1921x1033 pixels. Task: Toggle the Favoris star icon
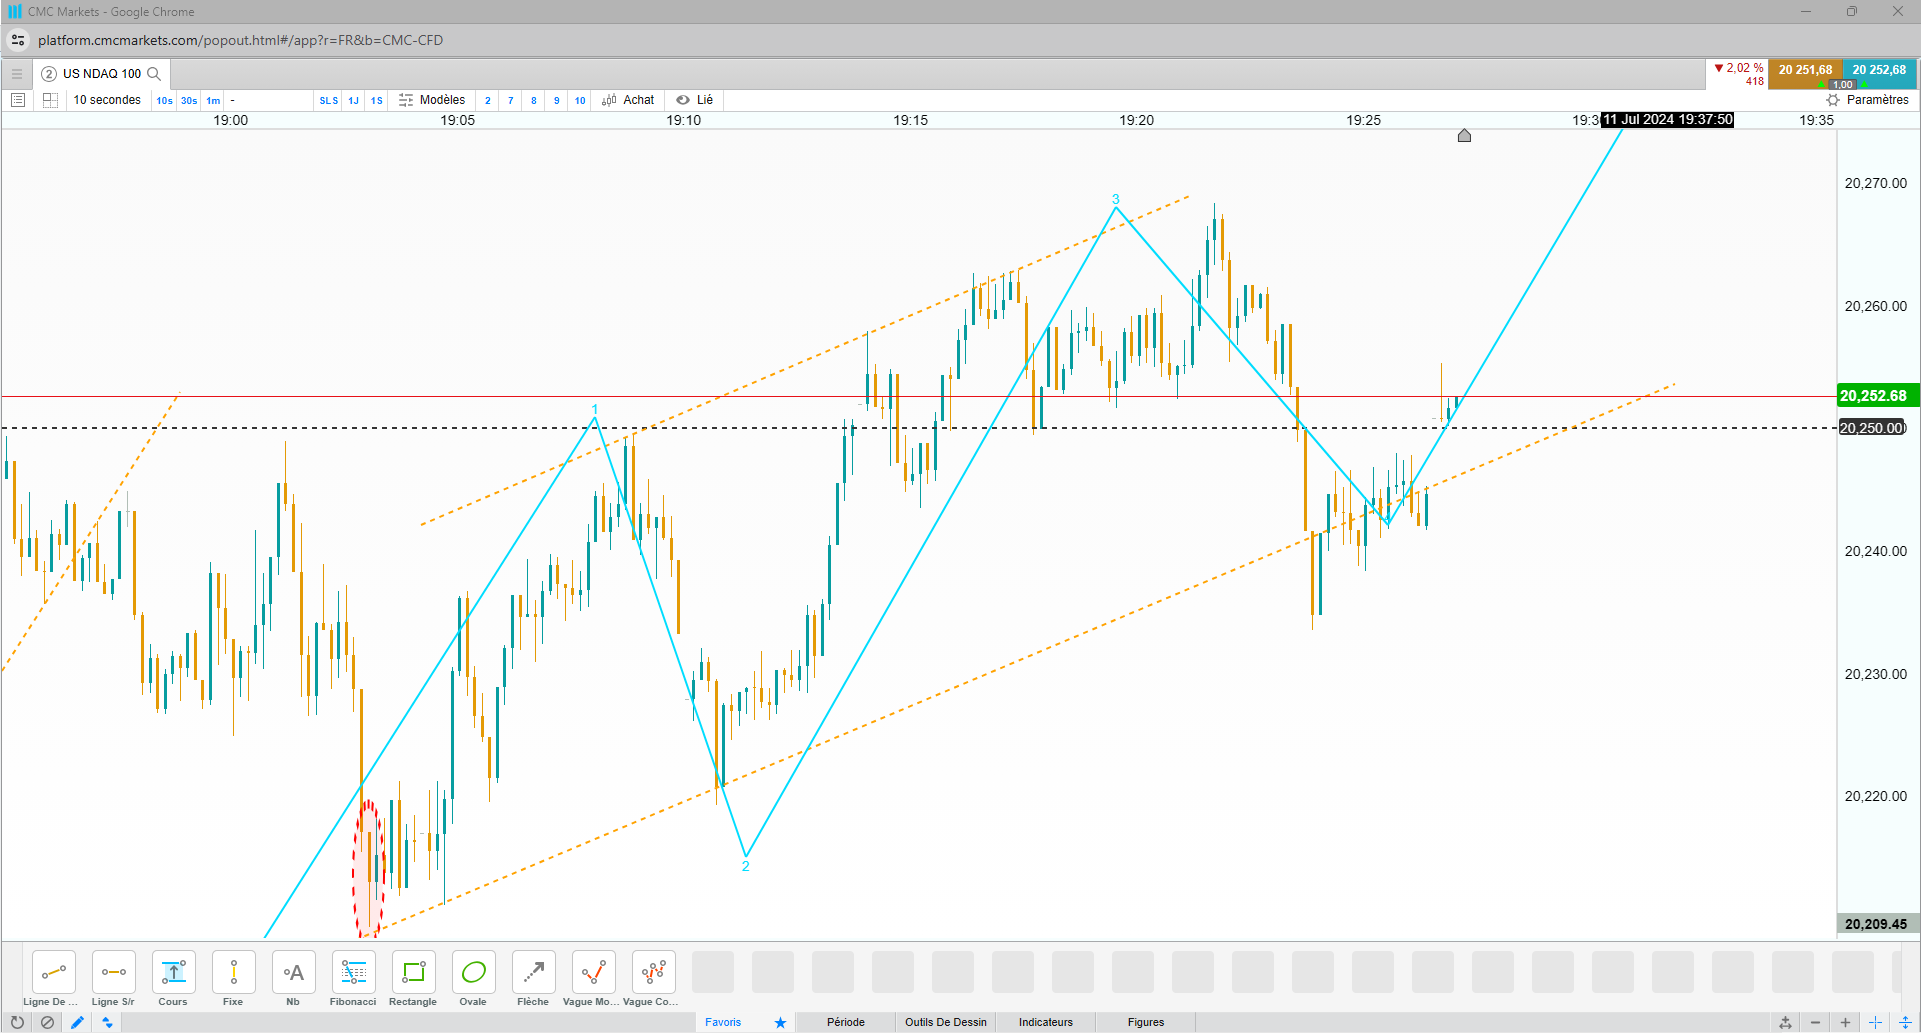pyautogui.click(x=780, y=1022)
